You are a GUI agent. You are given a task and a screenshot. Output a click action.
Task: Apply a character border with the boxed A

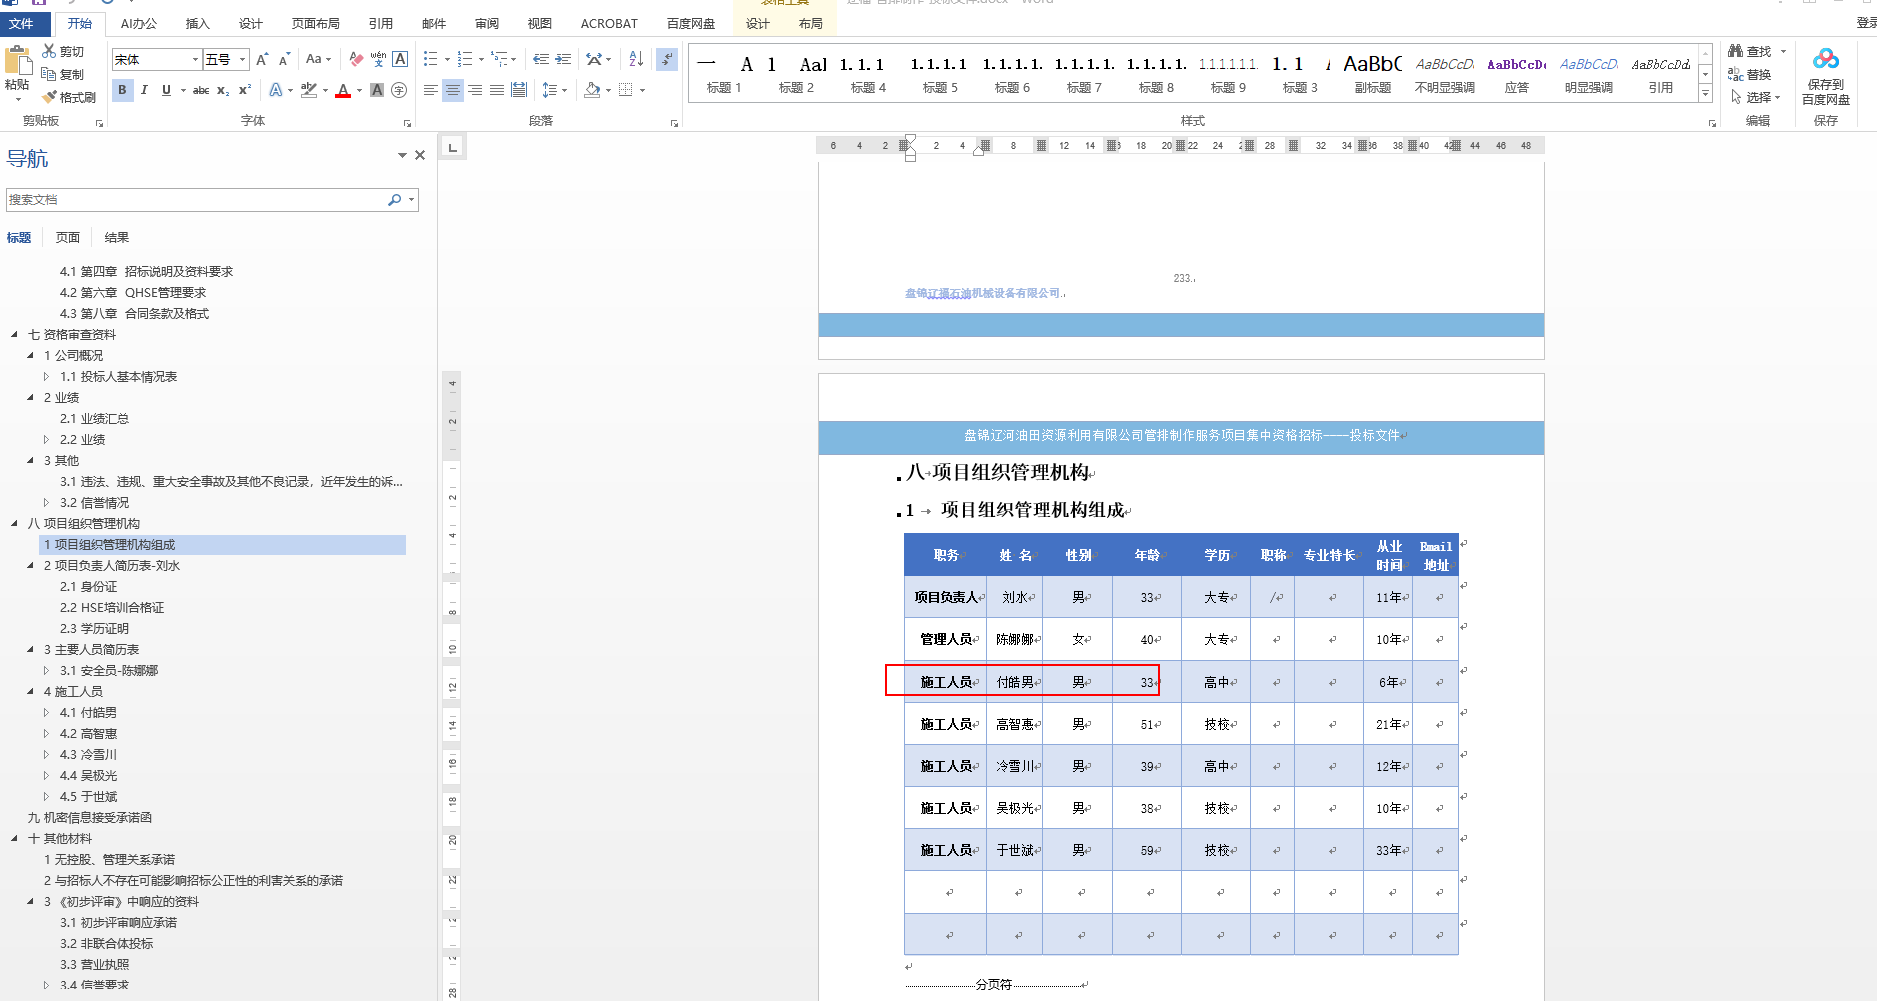400,60
